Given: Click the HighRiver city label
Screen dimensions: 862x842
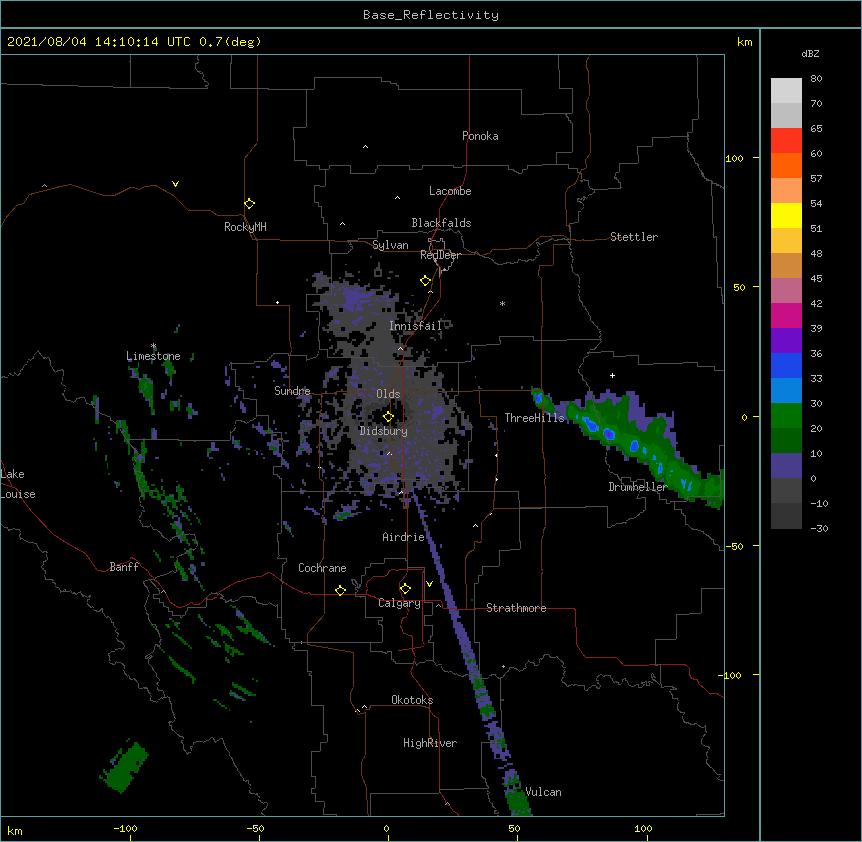Looking at the screenshot, I should (430, 743).
